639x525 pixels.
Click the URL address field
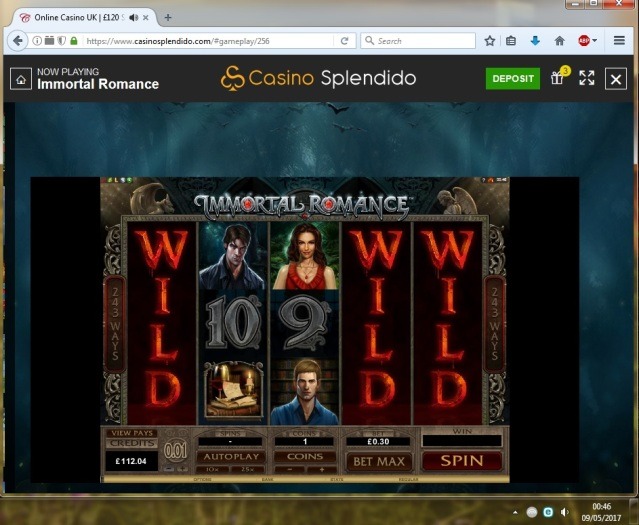pyautogui.click(x=208, y=41)
